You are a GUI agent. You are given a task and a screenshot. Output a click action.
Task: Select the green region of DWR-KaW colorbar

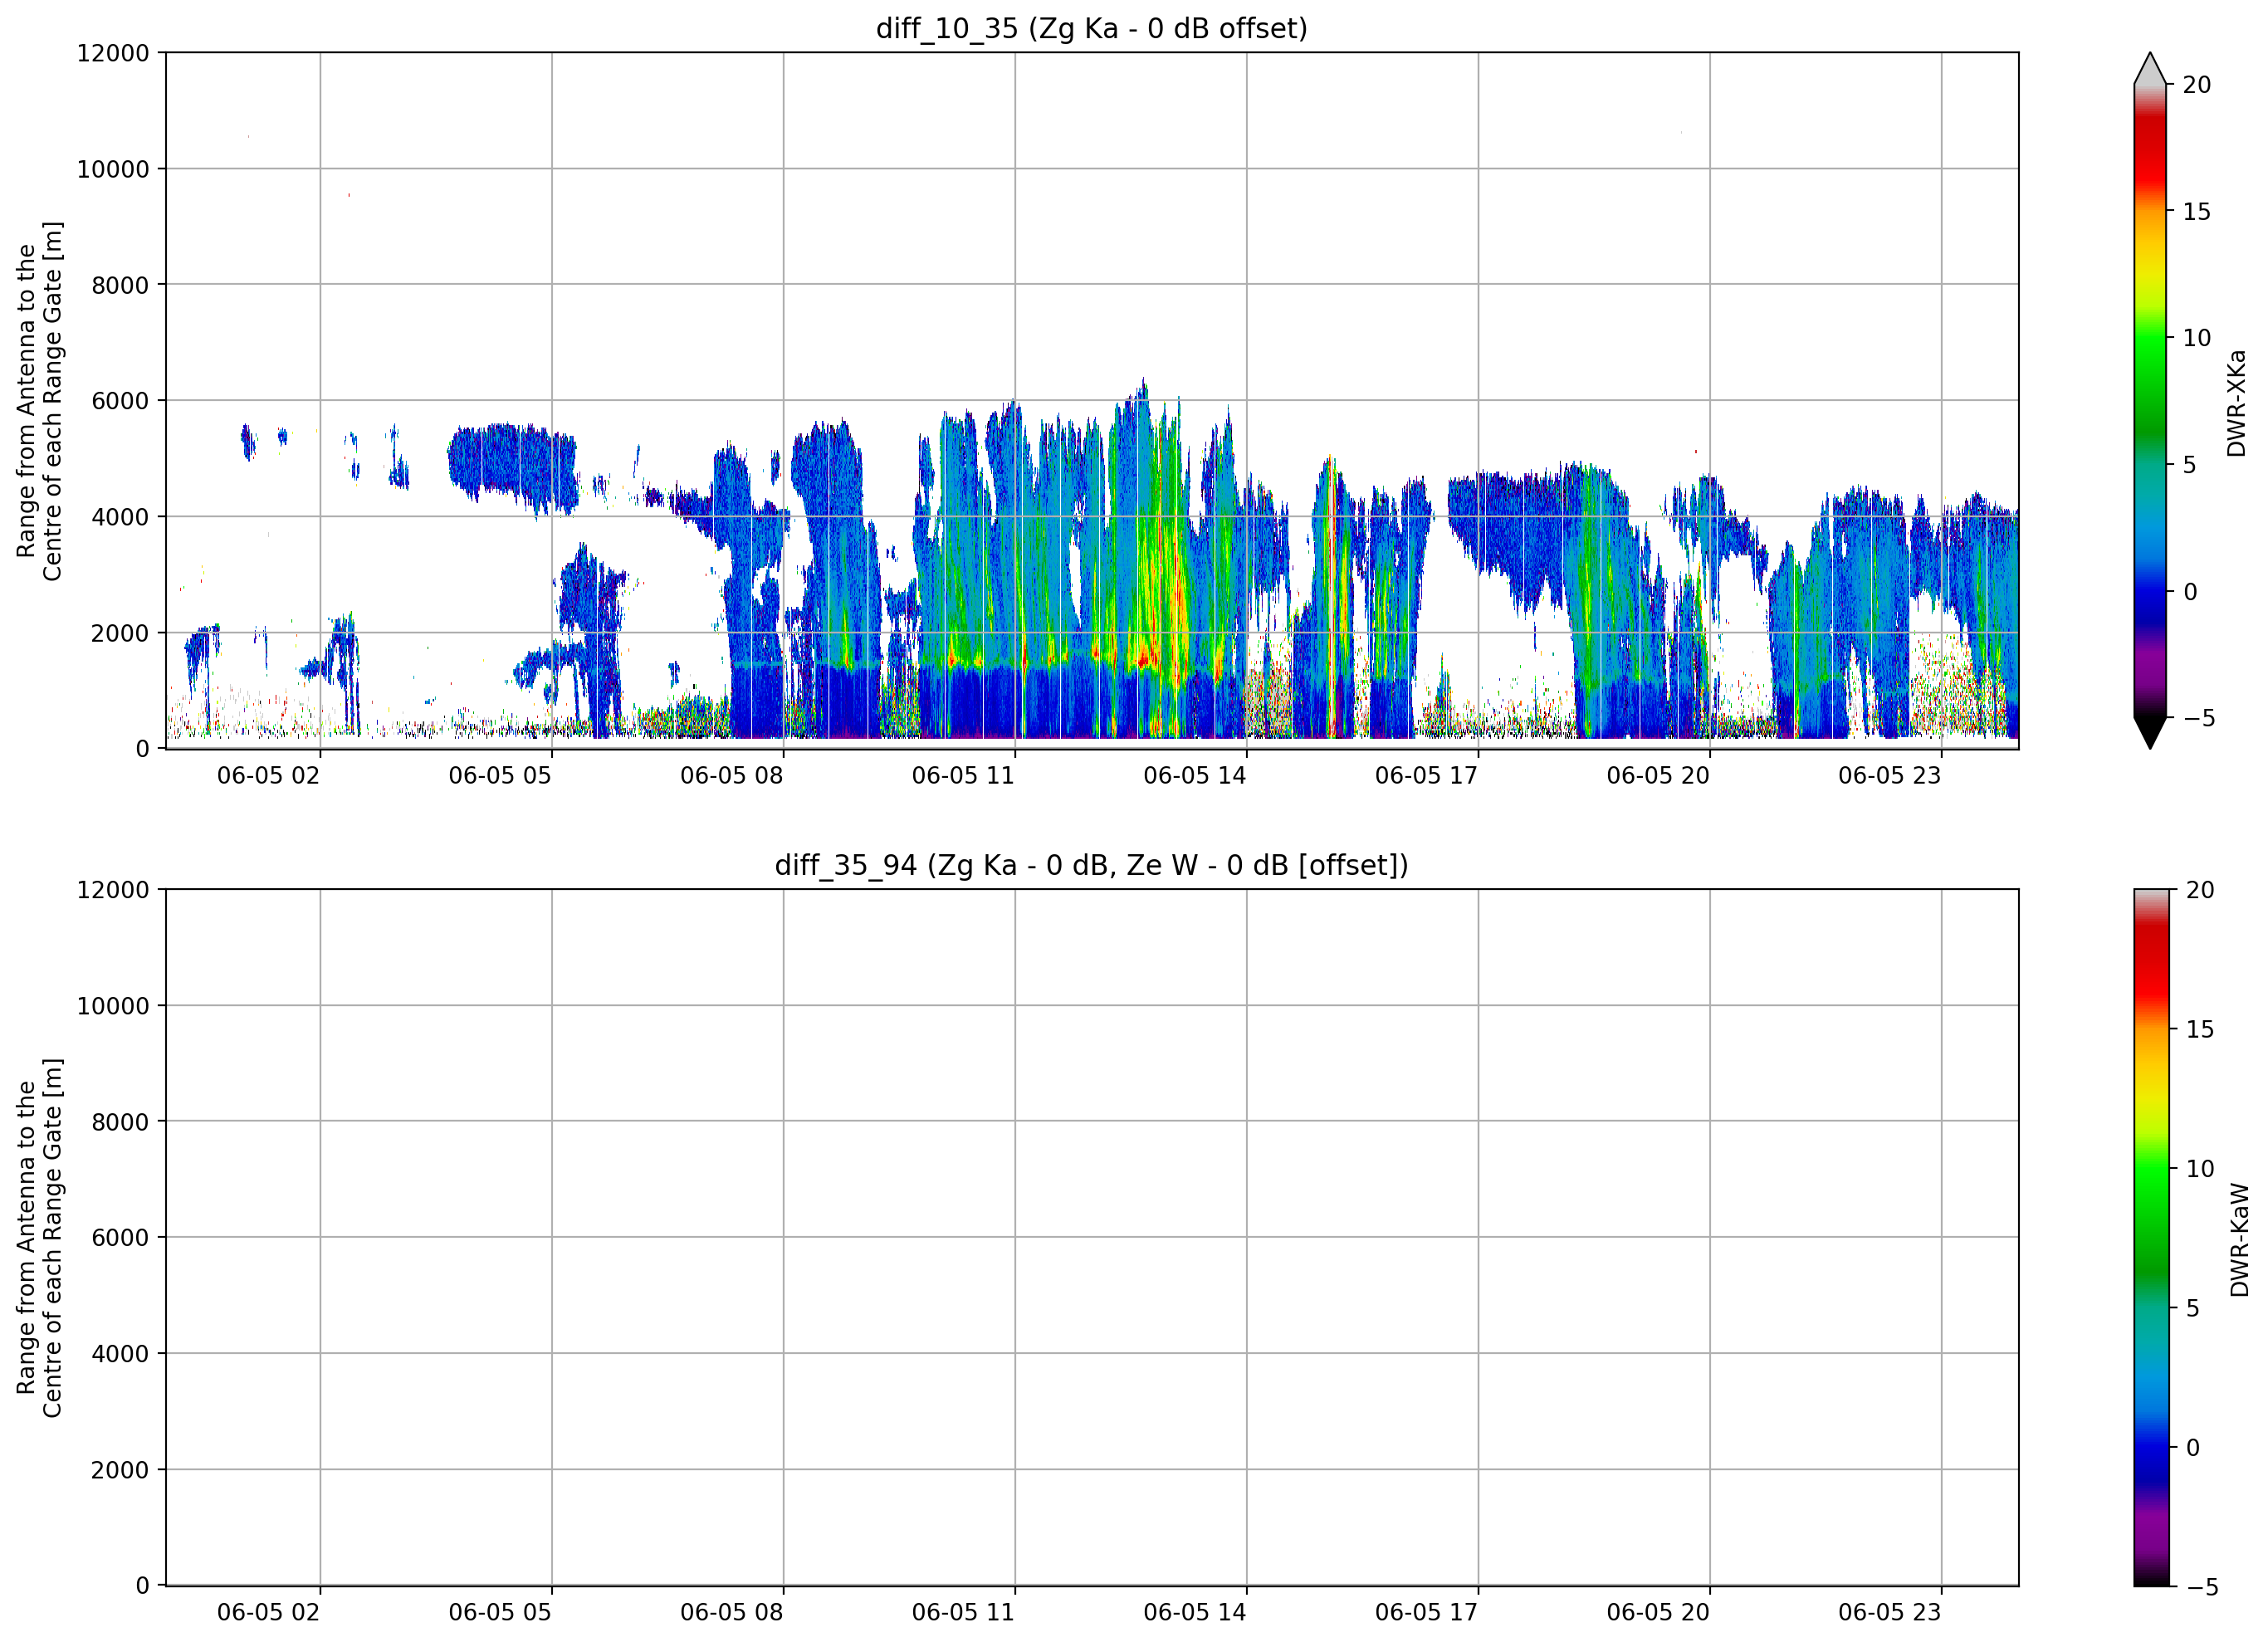2152,1205
